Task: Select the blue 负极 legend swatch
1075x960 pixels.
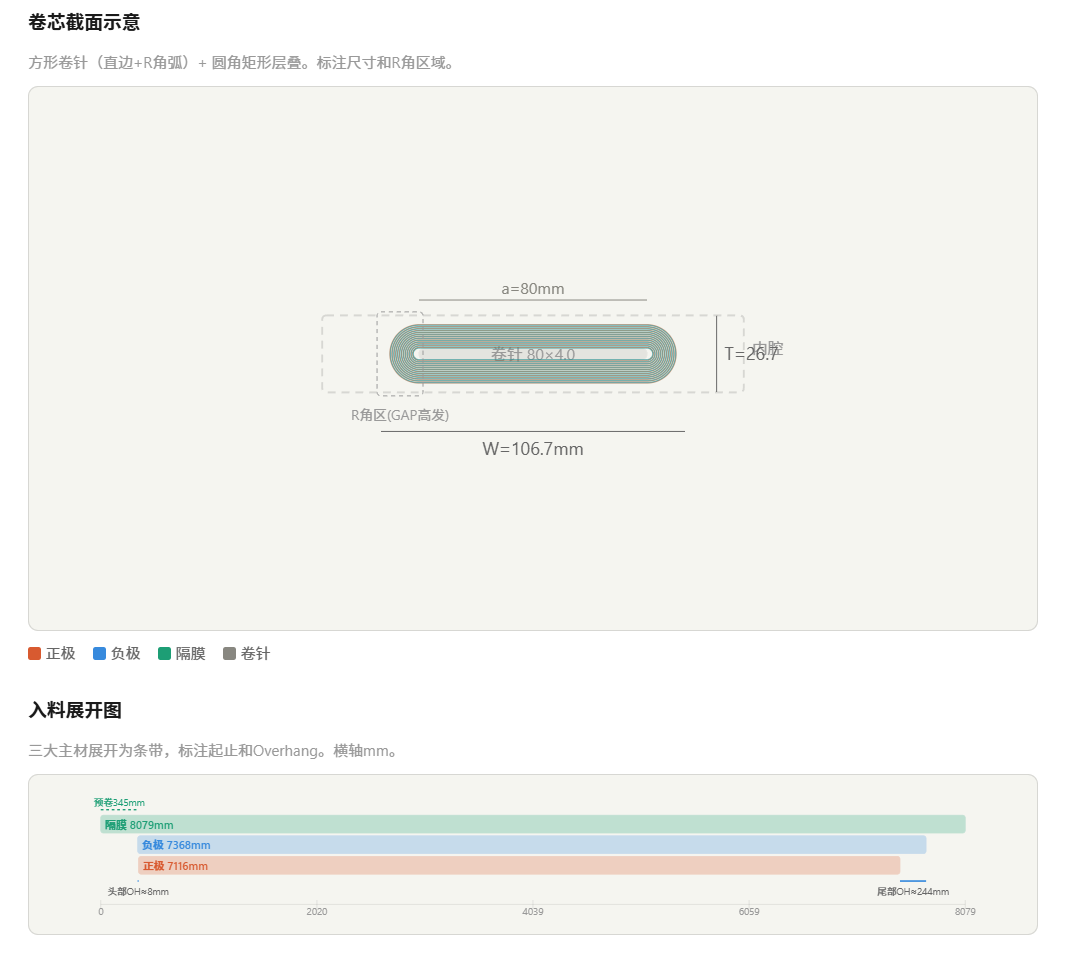Action: [99, 653]
